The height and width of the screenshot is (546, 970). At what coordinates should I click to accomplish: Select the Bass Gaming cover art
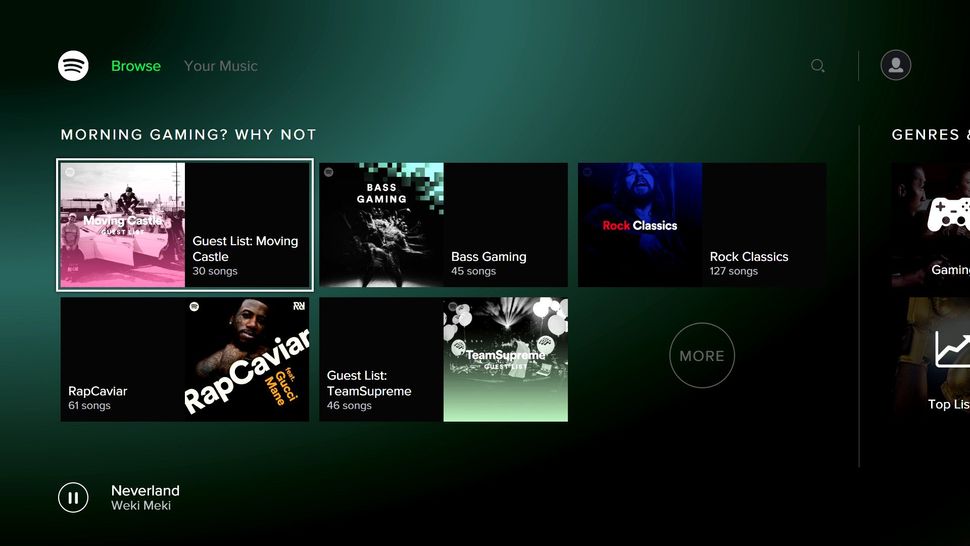(x=381, y=225)
